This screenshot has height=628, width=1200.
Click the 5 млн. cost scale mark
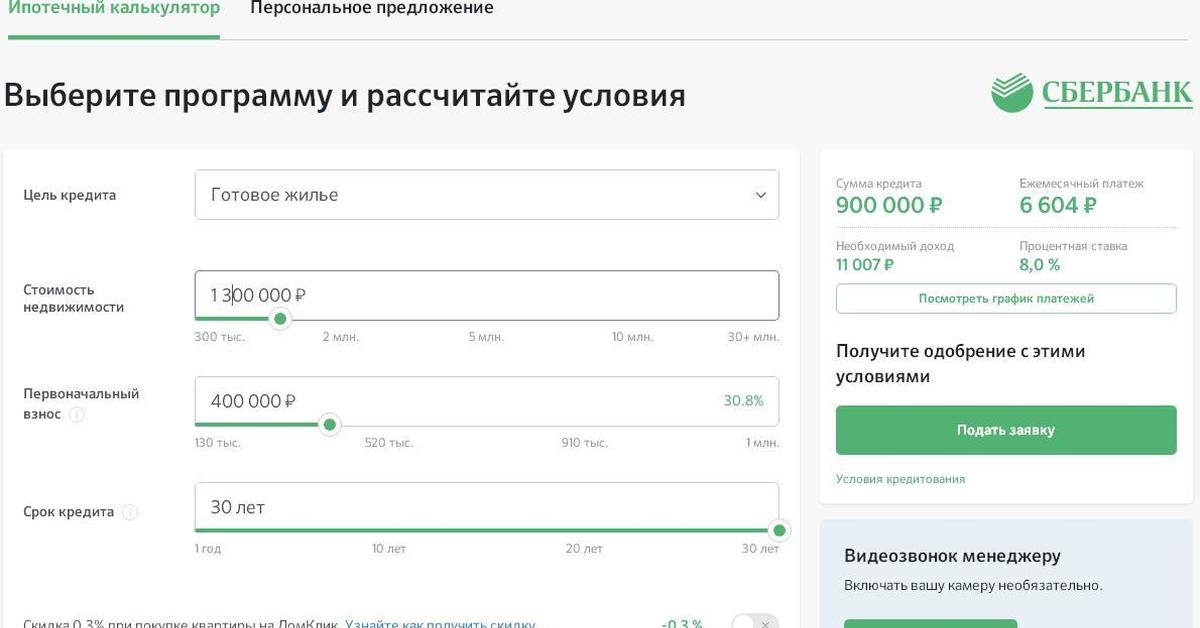coord(486,337)
